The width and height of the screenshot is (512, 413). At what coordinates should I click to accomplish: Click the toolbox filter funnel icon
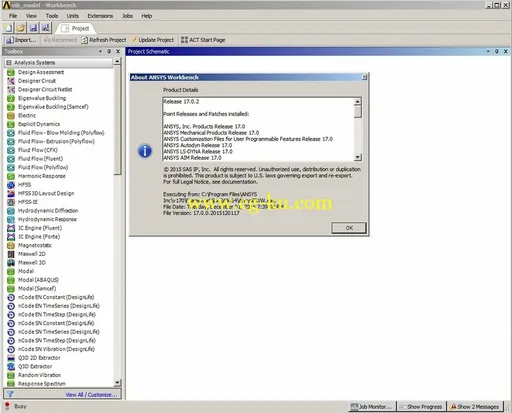tap(10, 394)
